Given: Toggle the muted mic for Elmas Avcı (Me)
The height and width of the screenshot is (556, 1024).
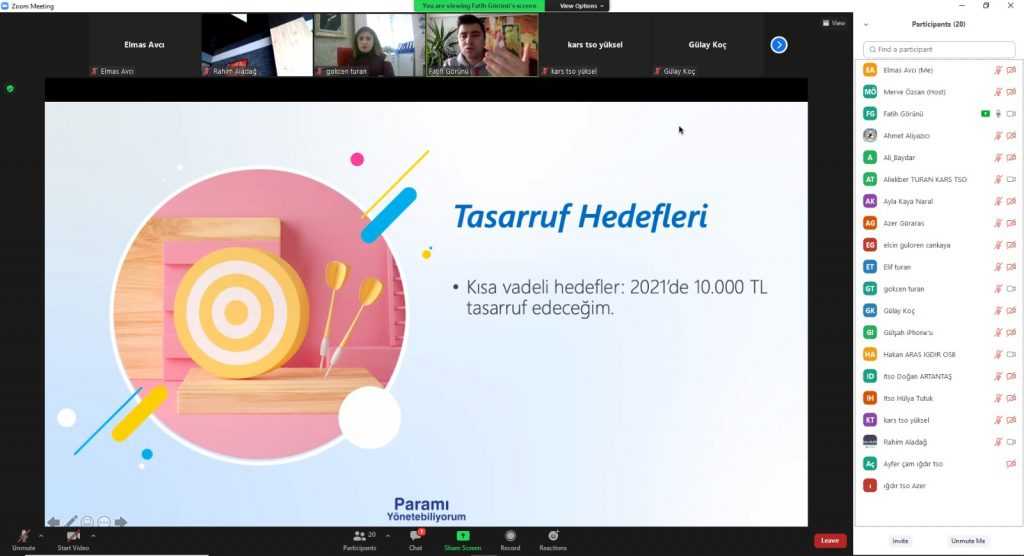Looking at the screenshot, I should click(997, 70).
